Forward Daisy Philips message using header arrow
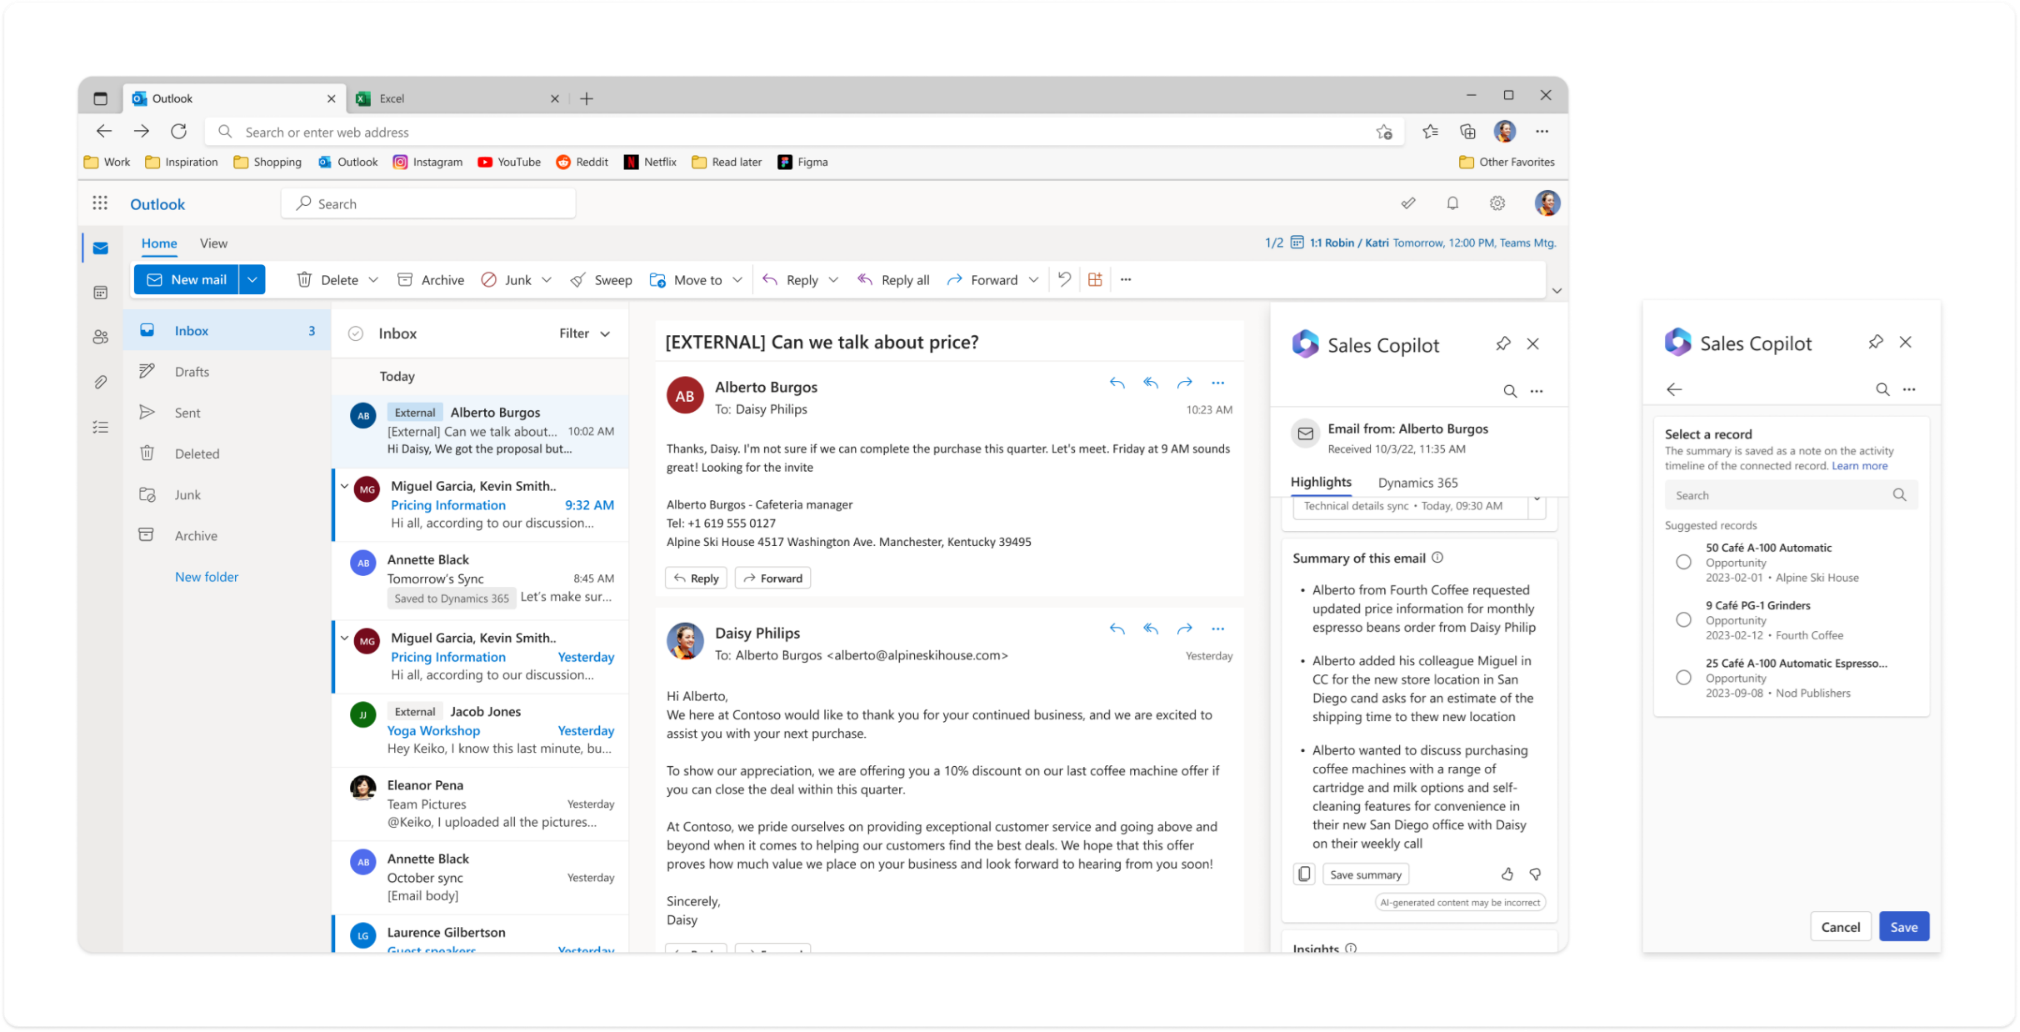Screen dimensions: 2020x1032 [x=1185, y=629]
